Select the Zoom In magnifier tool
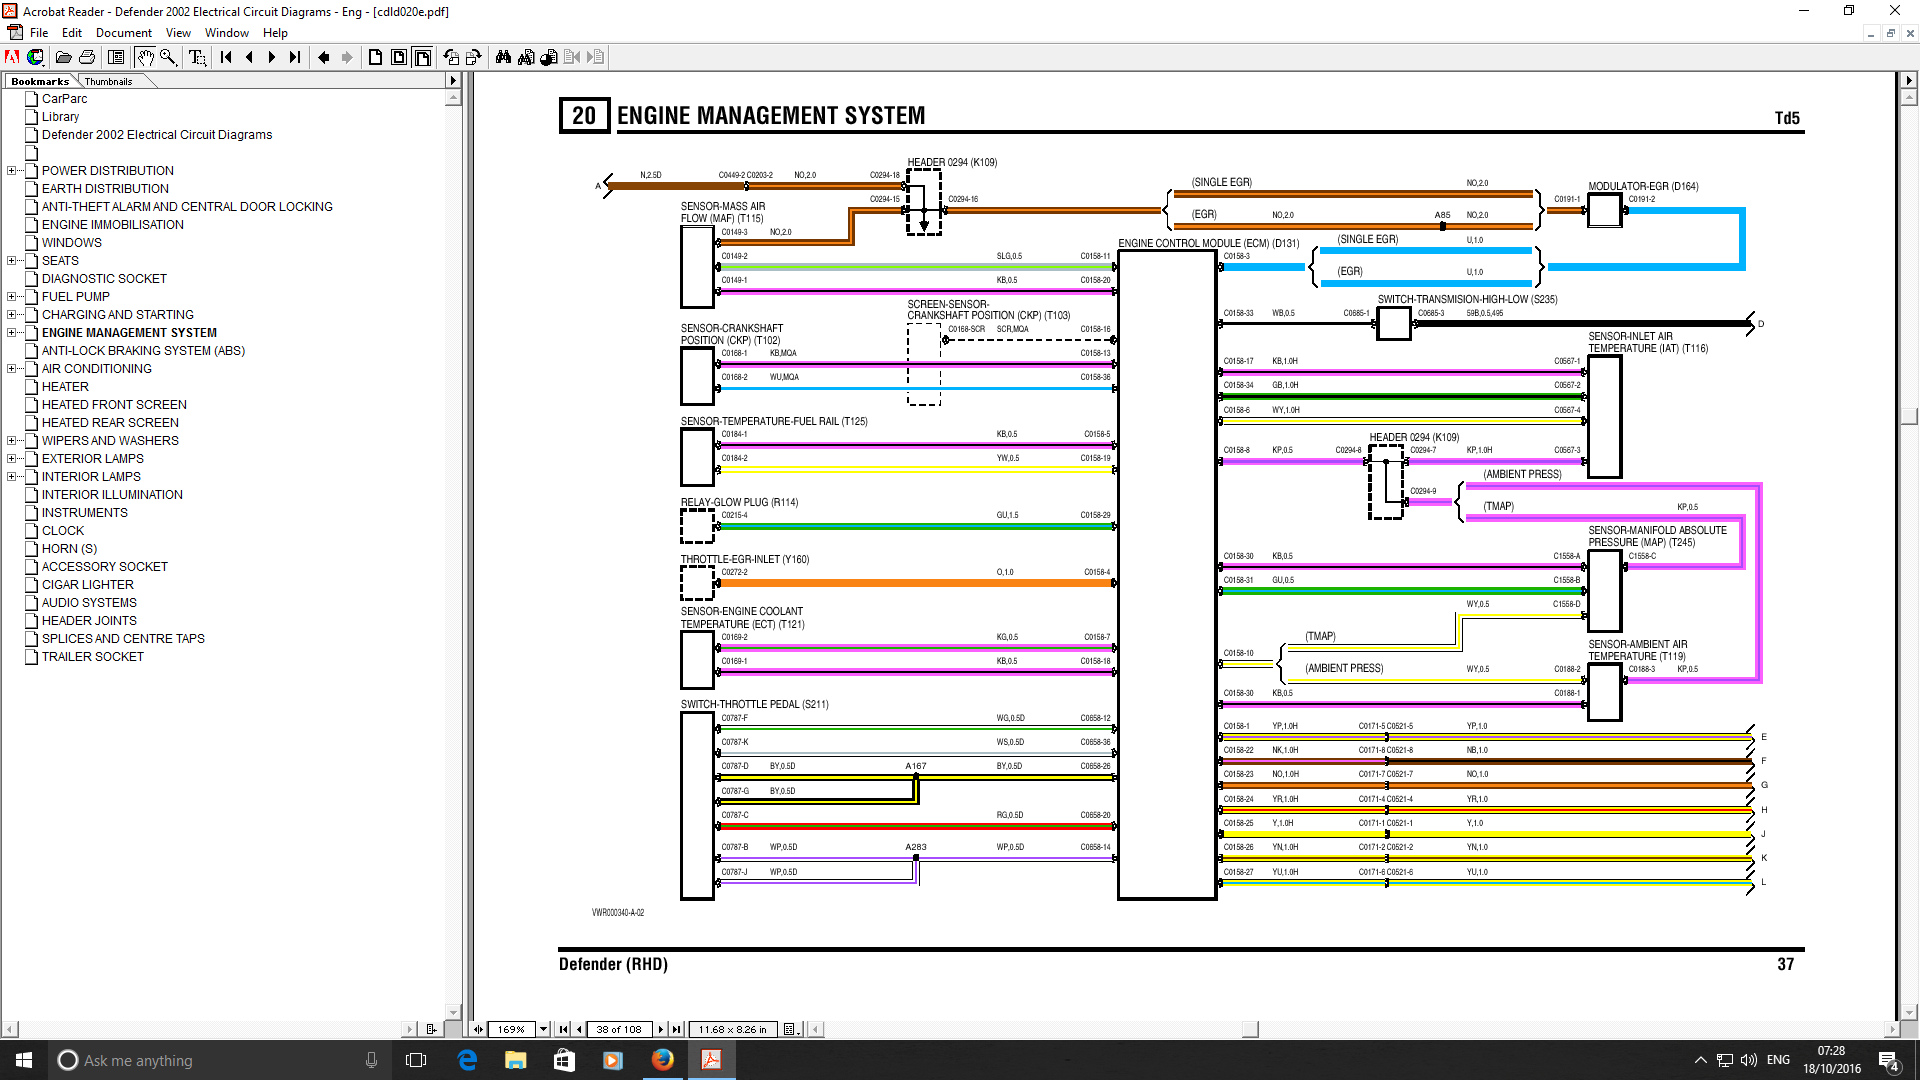The image size is (1920, 1080). click(x=168, y=57)
